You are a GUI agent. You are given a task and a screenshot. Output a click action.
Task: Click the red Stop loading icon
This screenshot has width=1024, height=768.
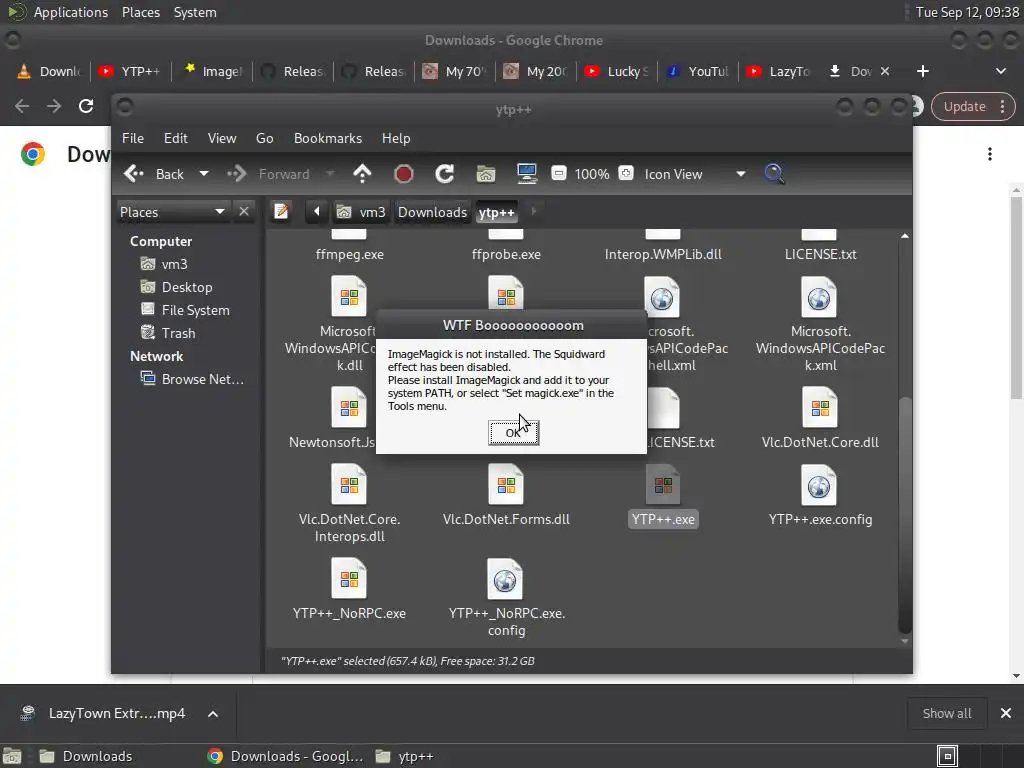(x=404, y=174)
